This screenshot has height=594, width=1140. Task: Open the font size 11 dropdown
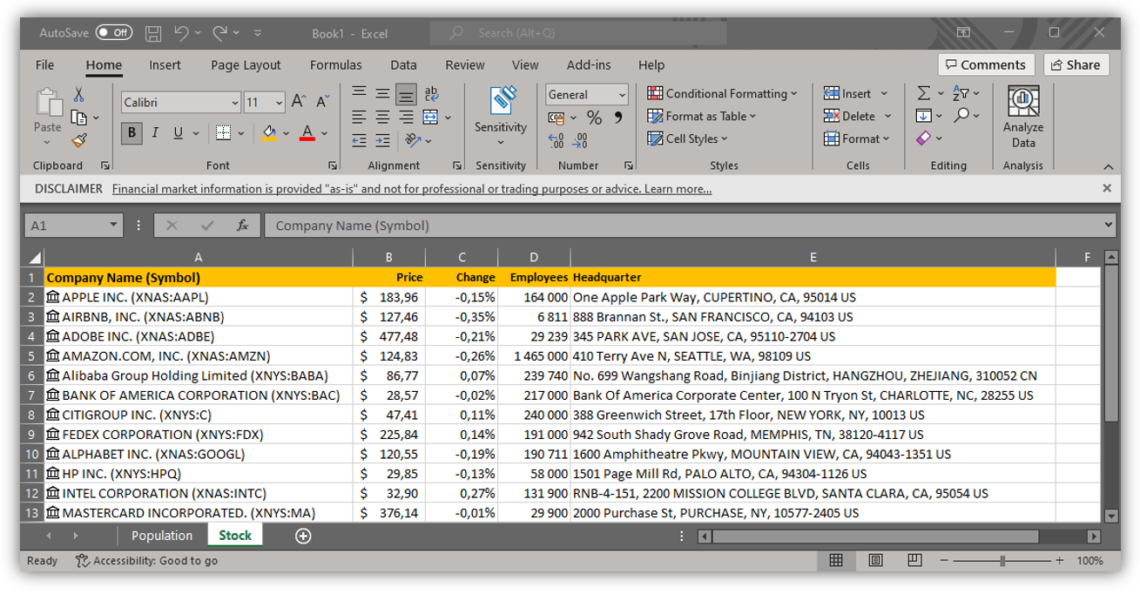pos(279,103)
